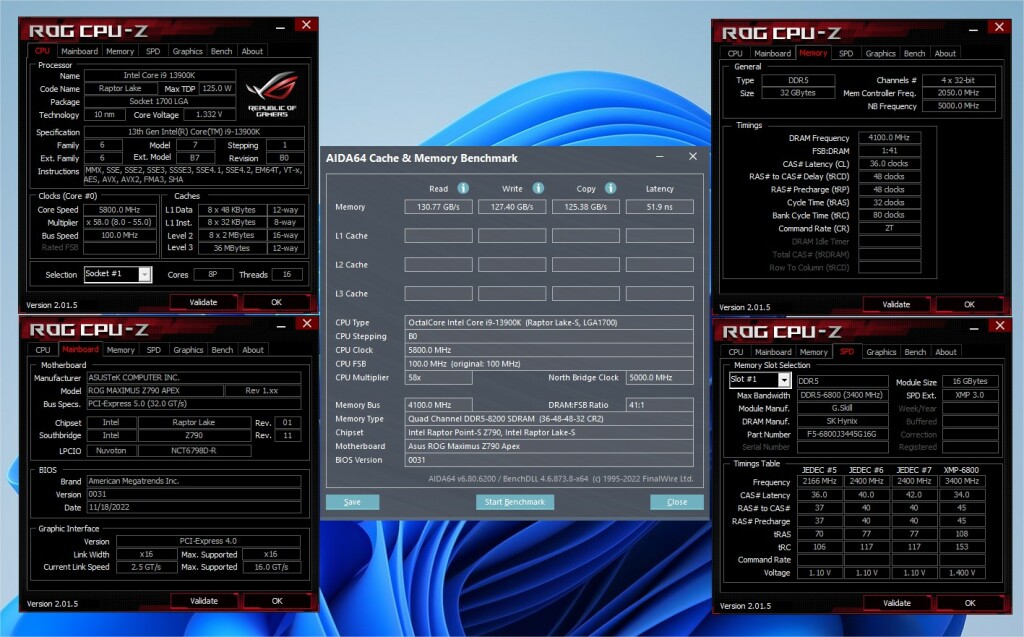Click the North Bridge Clock 5000.0 MHz value
Screen dimensions: 1024x637
[x=660, y=377]
